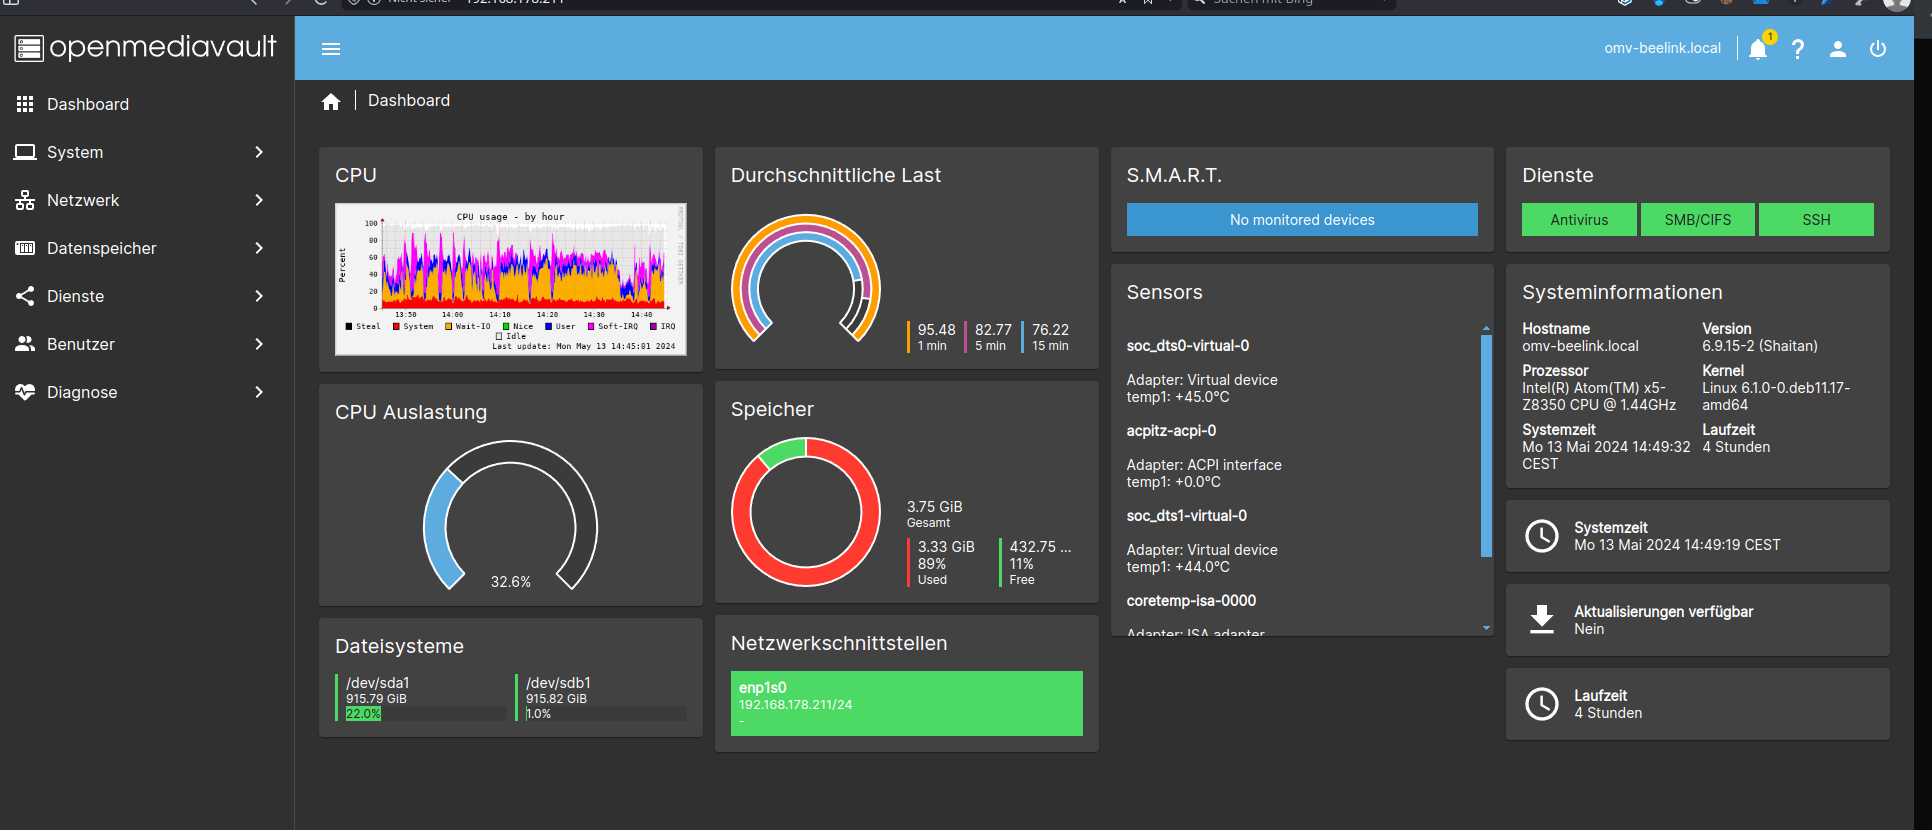The image size is (1932, 830).
Task: Click sensor entry coretemp-isa-0000
Action: (x=1191, y=601)
